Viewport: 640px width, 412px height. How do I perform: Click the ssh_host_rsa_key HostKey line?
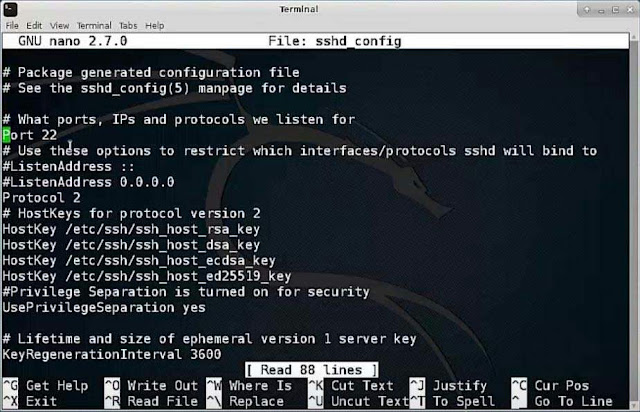(x=131, y=229)
